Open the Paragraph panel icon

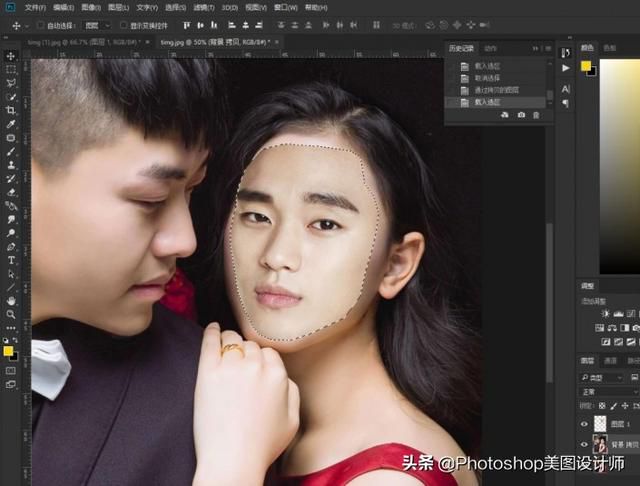coord(565,103)
